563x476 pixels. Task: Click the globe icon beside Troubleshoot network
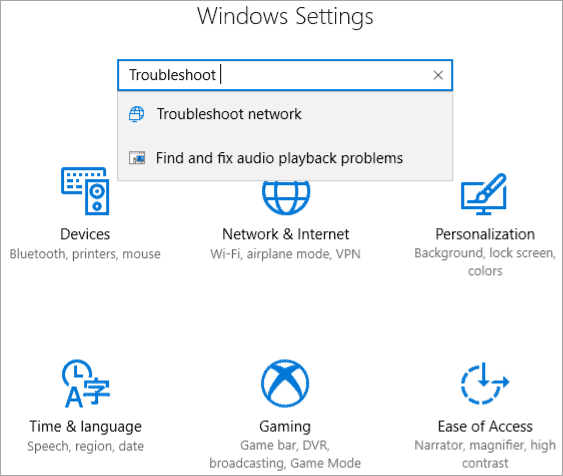(x=136, y=114)
